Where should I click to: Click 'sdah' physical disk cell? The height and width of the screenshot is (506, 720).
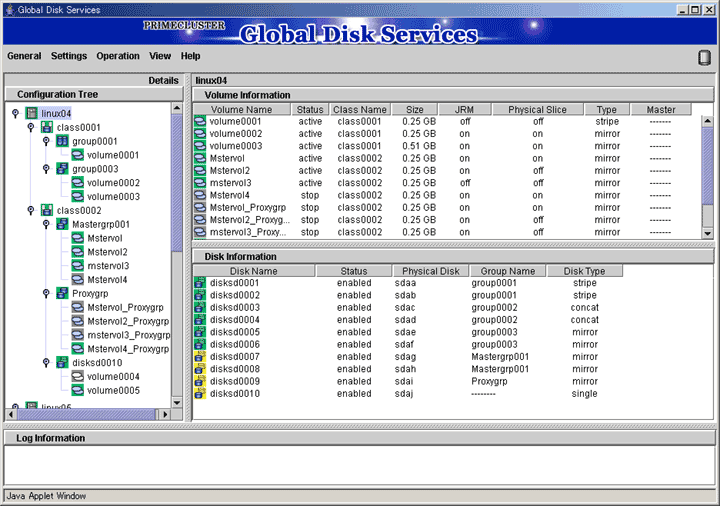[405, 369]
